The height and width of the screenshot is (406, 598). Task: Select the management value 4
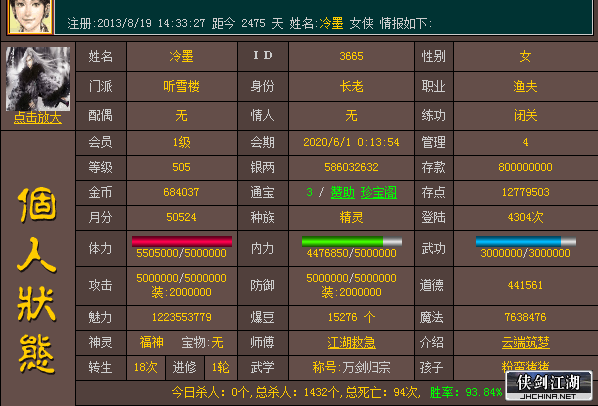(526, 142)
